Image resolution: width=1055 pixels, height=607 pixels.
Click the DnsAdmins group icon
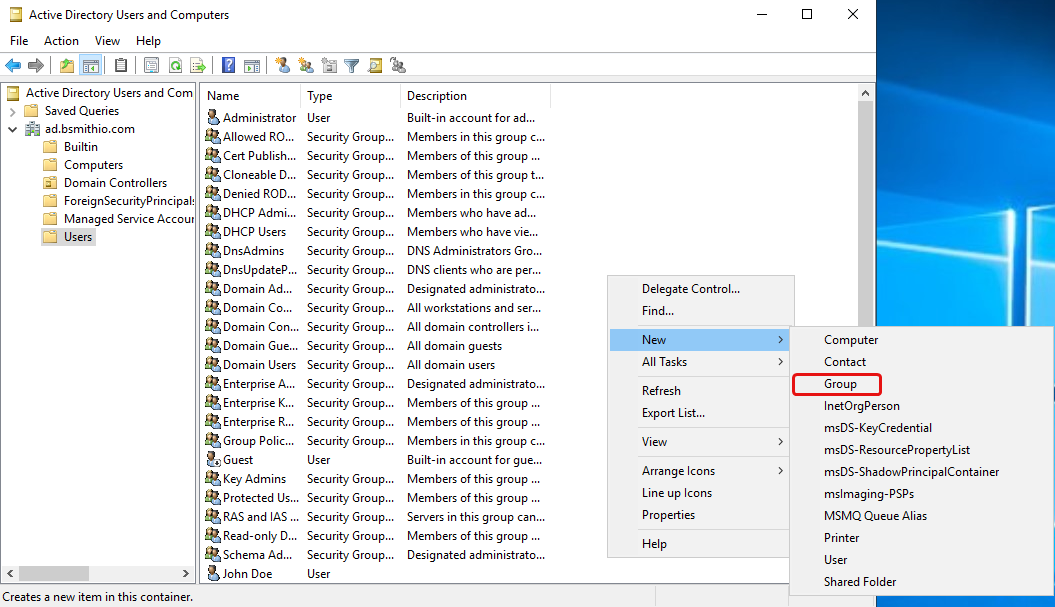(x=213, y=250)
